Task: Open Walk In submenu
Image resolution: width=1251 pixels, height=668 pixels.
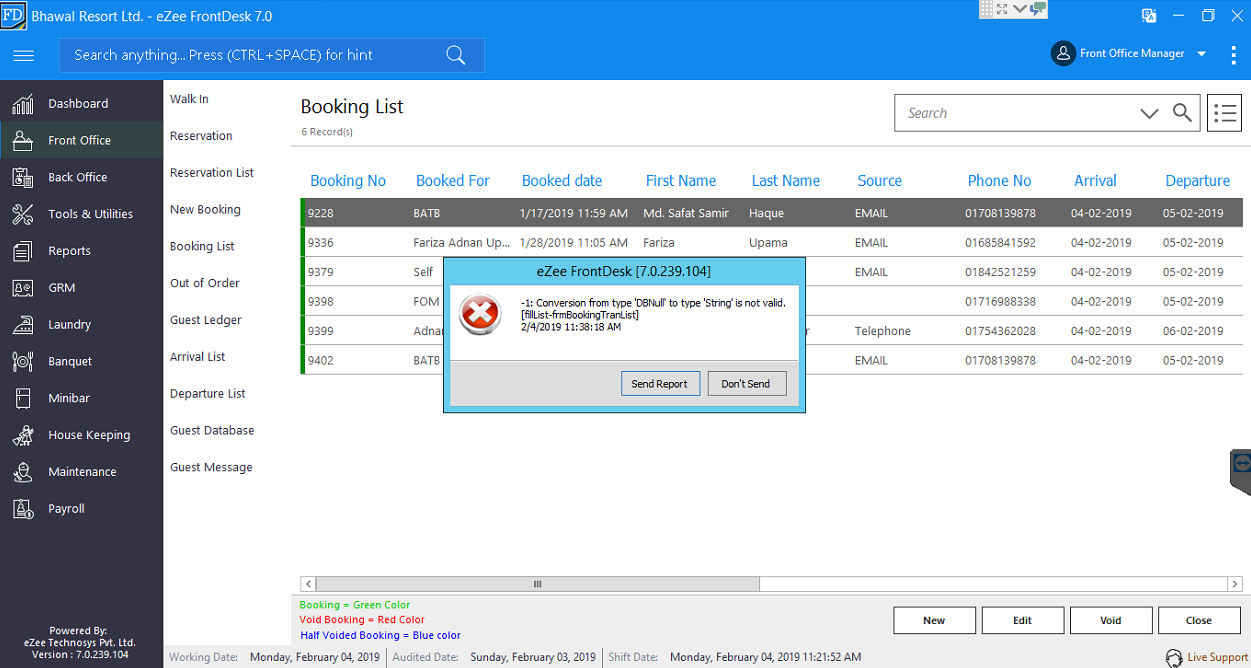Action: [189, 99]
